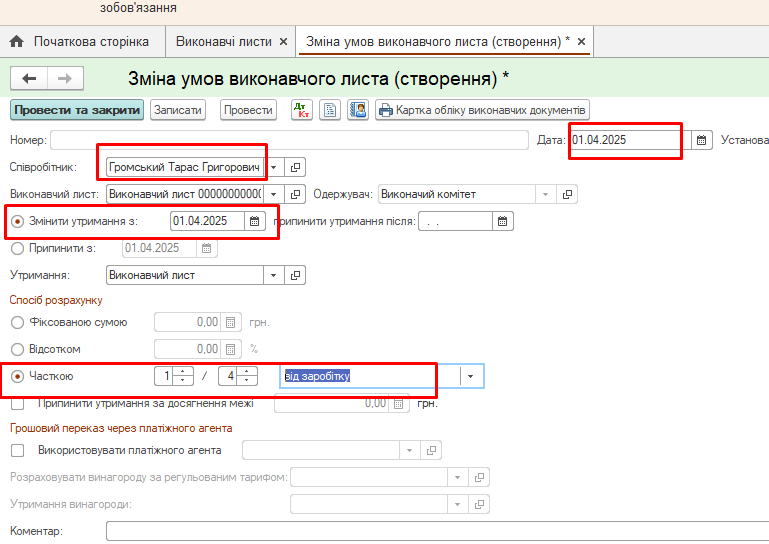Select the Припинити з radio button
Image resolution: width=769 pixels, height=544 pixels.
pyautogui.click(x=17, y=248)
